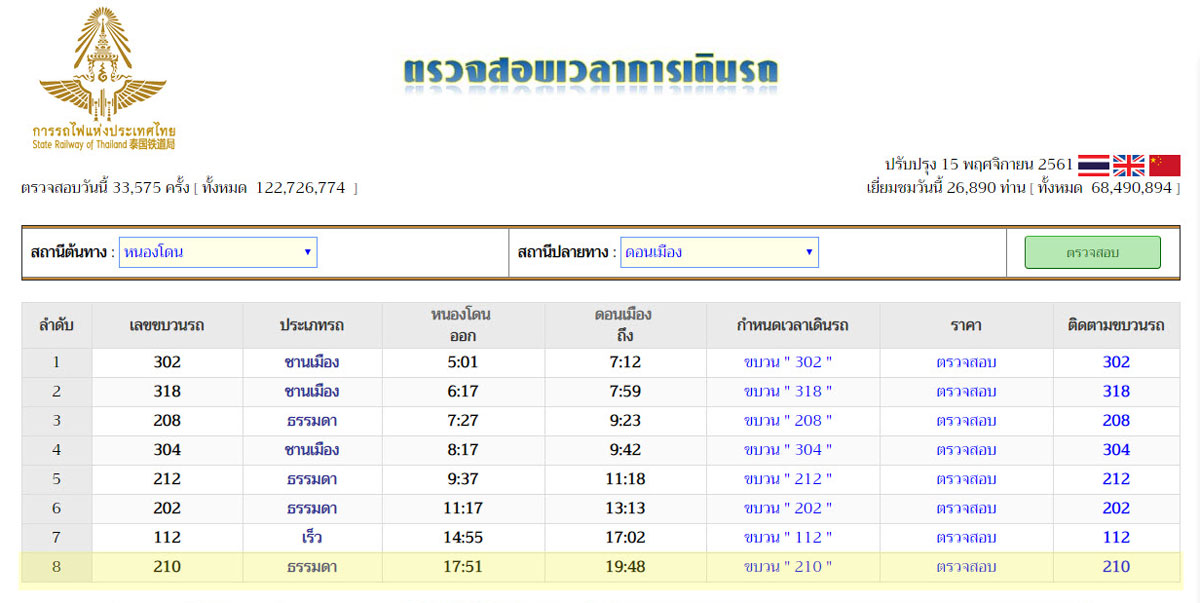Check price for train 210
This screenshot has width=1200, height=603.
pyautogui.click(x=966, y=567)
